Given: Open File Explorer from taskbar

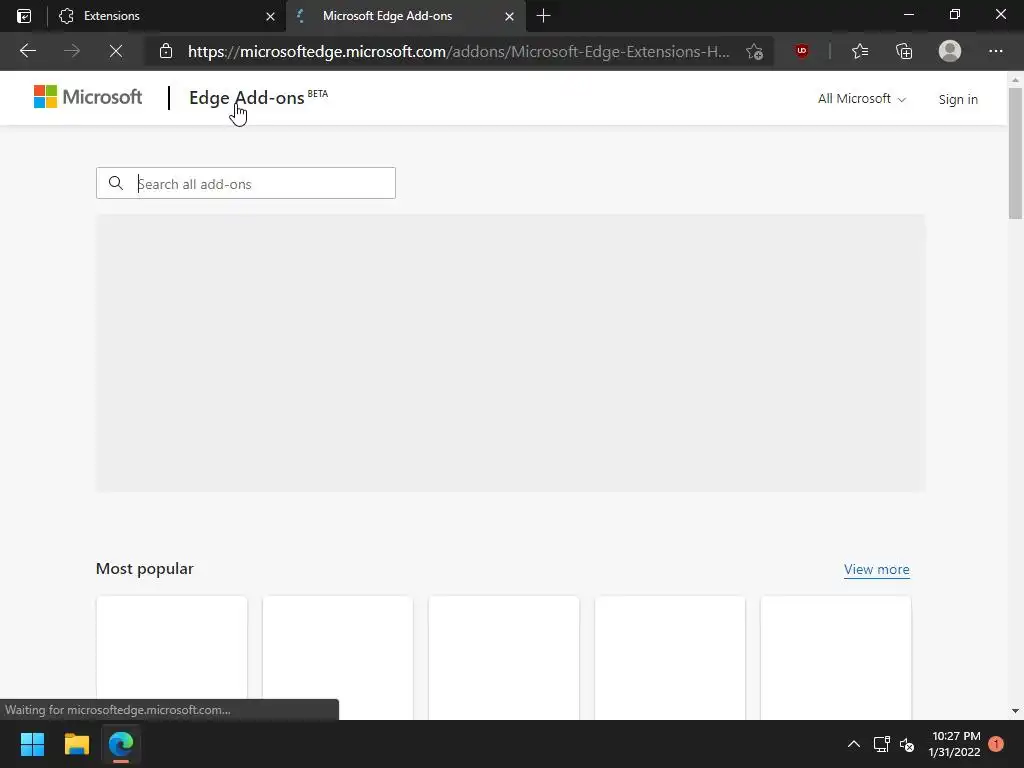Looking at the screenshot, I should (76, 744).
